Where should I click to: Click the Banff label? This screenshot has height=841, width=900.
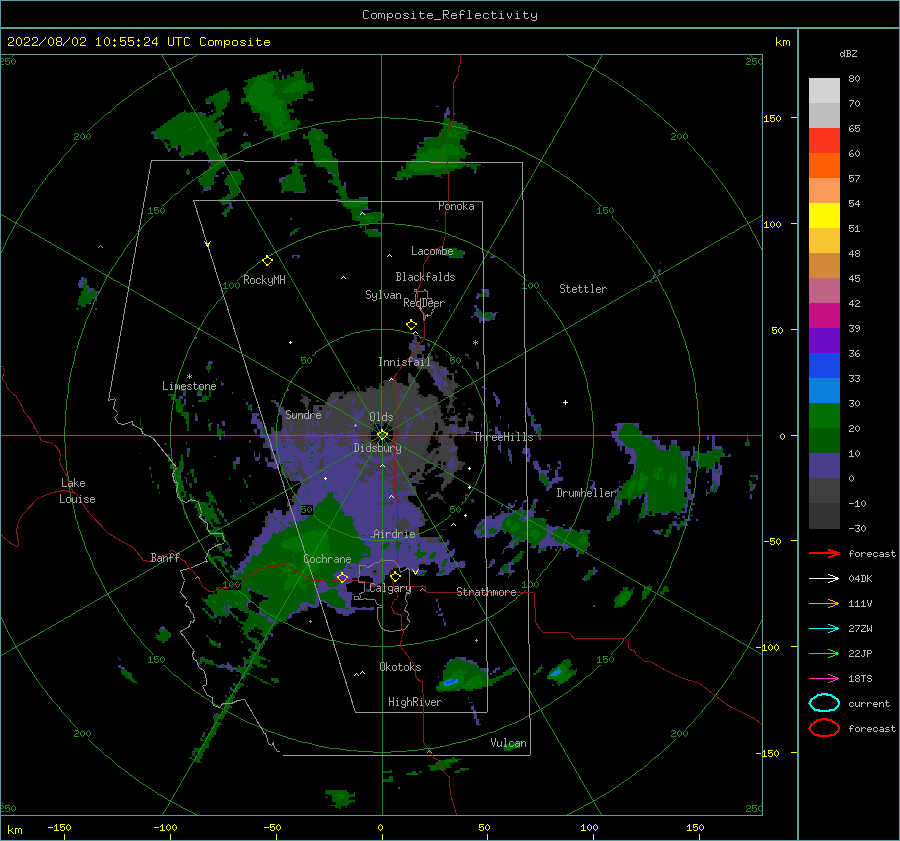pyautogui.click(x=165, y=557)
